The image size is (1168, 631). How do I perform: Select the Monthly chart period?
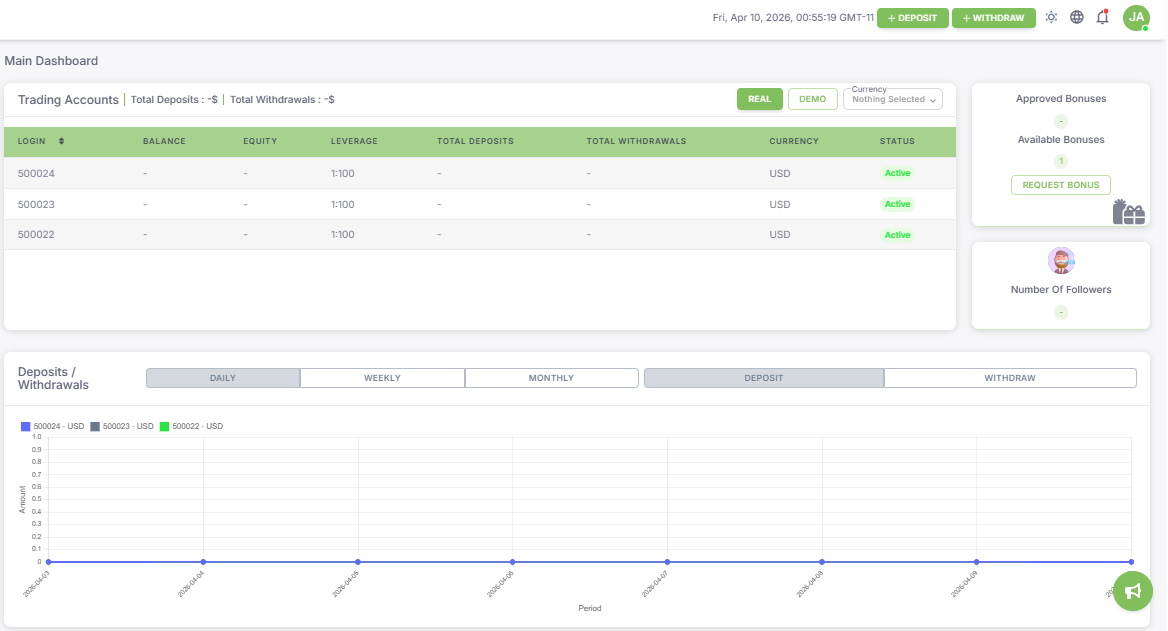coord(551,378)
